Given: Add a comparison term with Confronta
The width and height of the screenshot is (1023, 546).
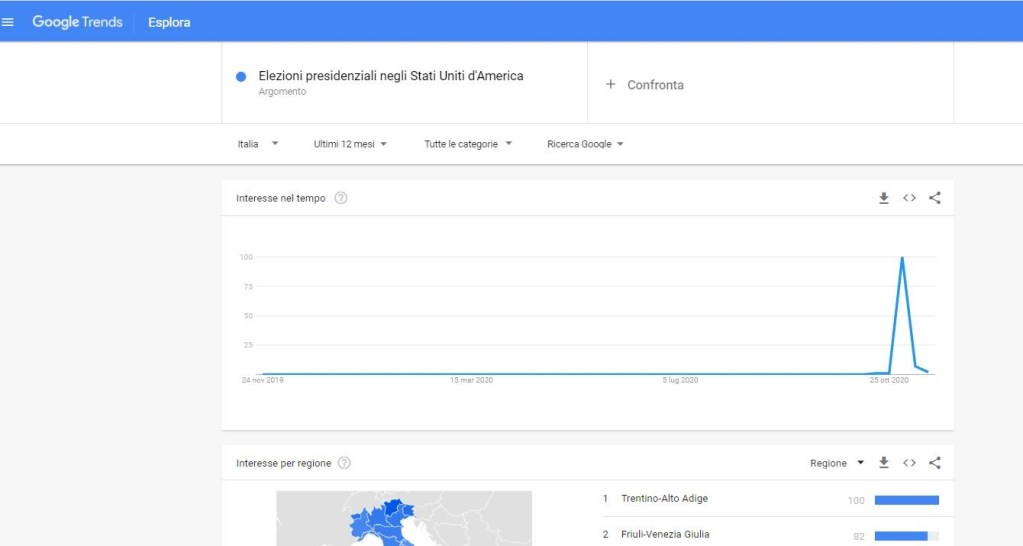Looking at the screenshot, I should point(645,85).
